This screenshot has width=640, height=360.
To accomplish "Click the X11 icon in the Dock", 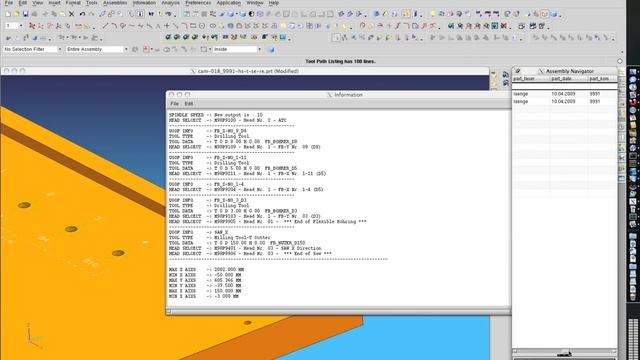I will [633, 202].
